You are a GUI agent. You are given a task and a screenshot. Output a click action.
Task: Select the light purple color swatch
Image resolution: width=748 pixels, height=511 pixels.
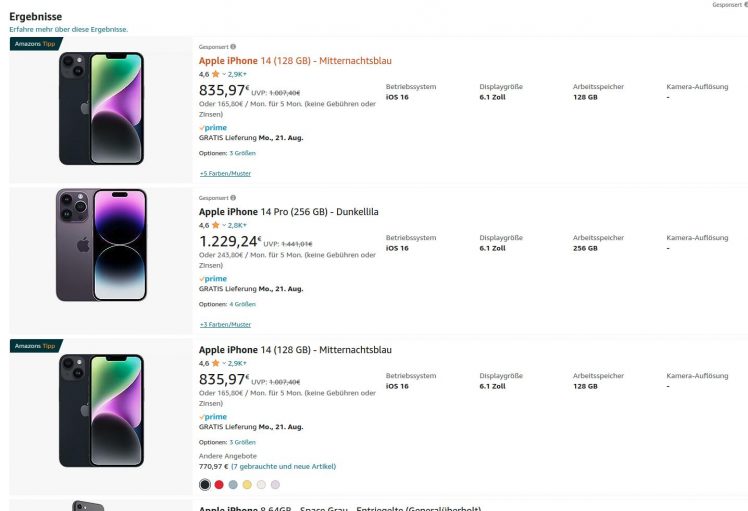point(275,484)
